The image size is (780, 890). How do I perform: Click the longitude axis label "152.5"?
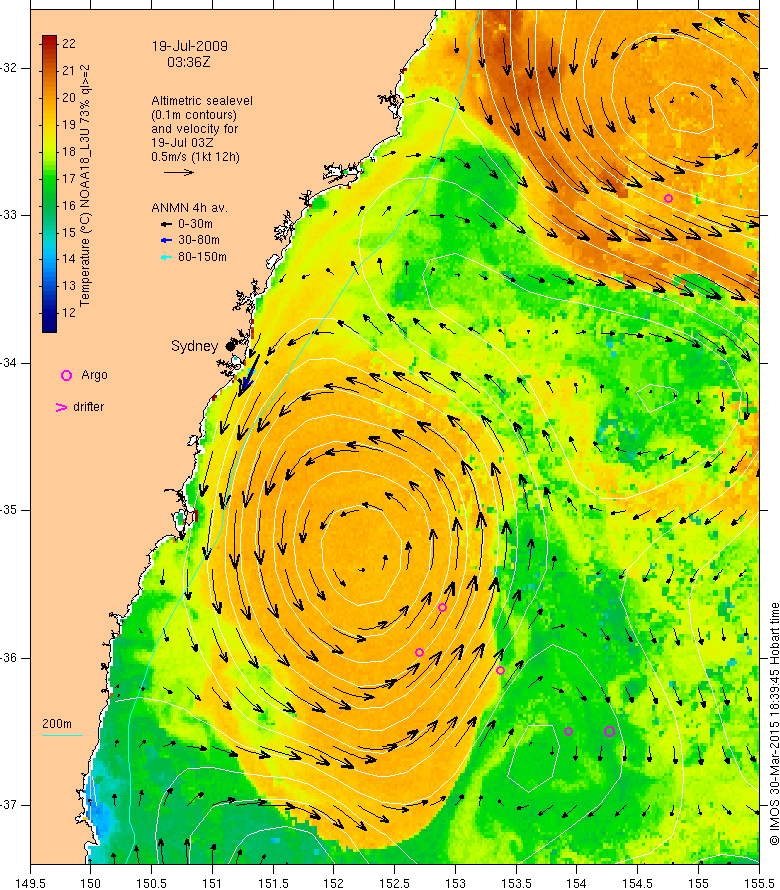tap(395, 884)
